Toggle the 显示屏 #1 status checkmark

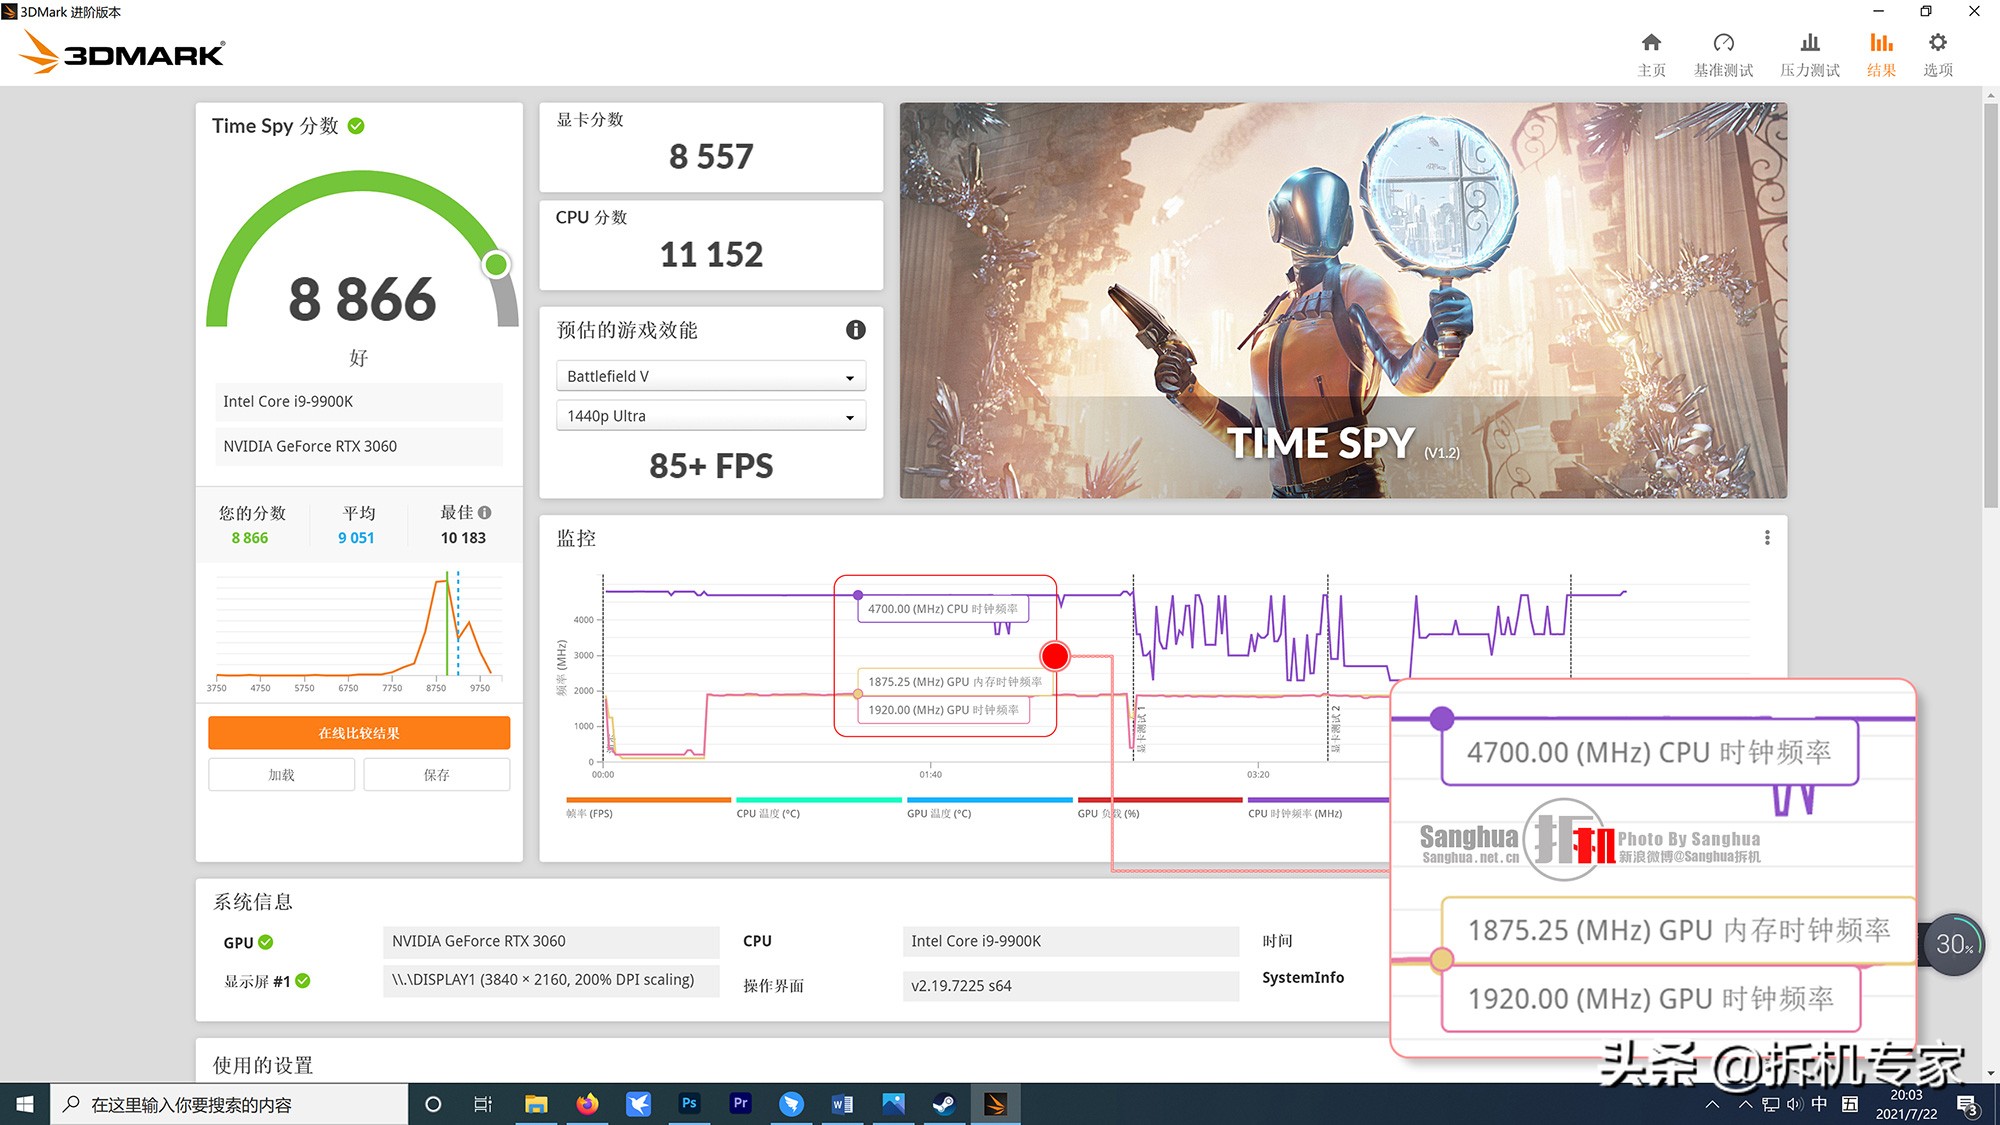pos(306,981)
